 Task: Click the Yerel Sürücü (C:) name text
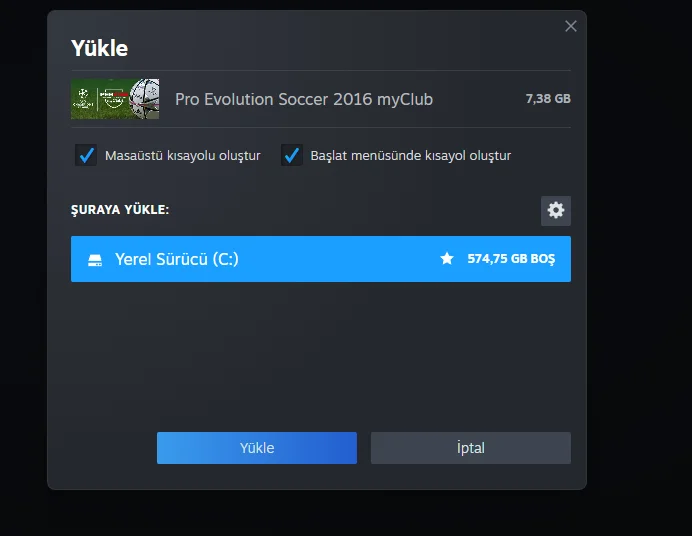click(x=177, y=259)
